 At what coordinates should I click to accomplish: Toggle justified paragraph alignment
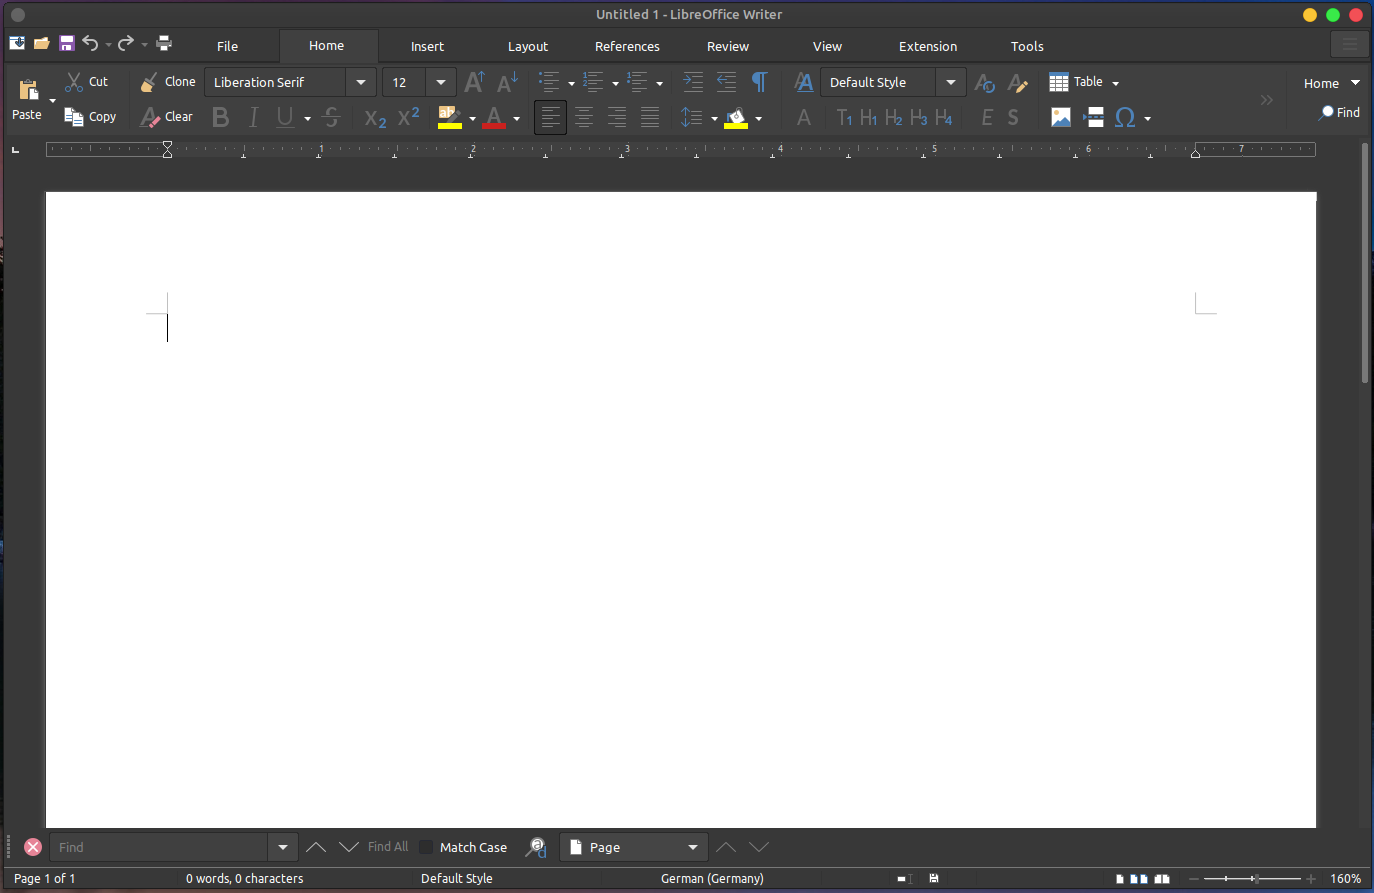tap(650, 117)
